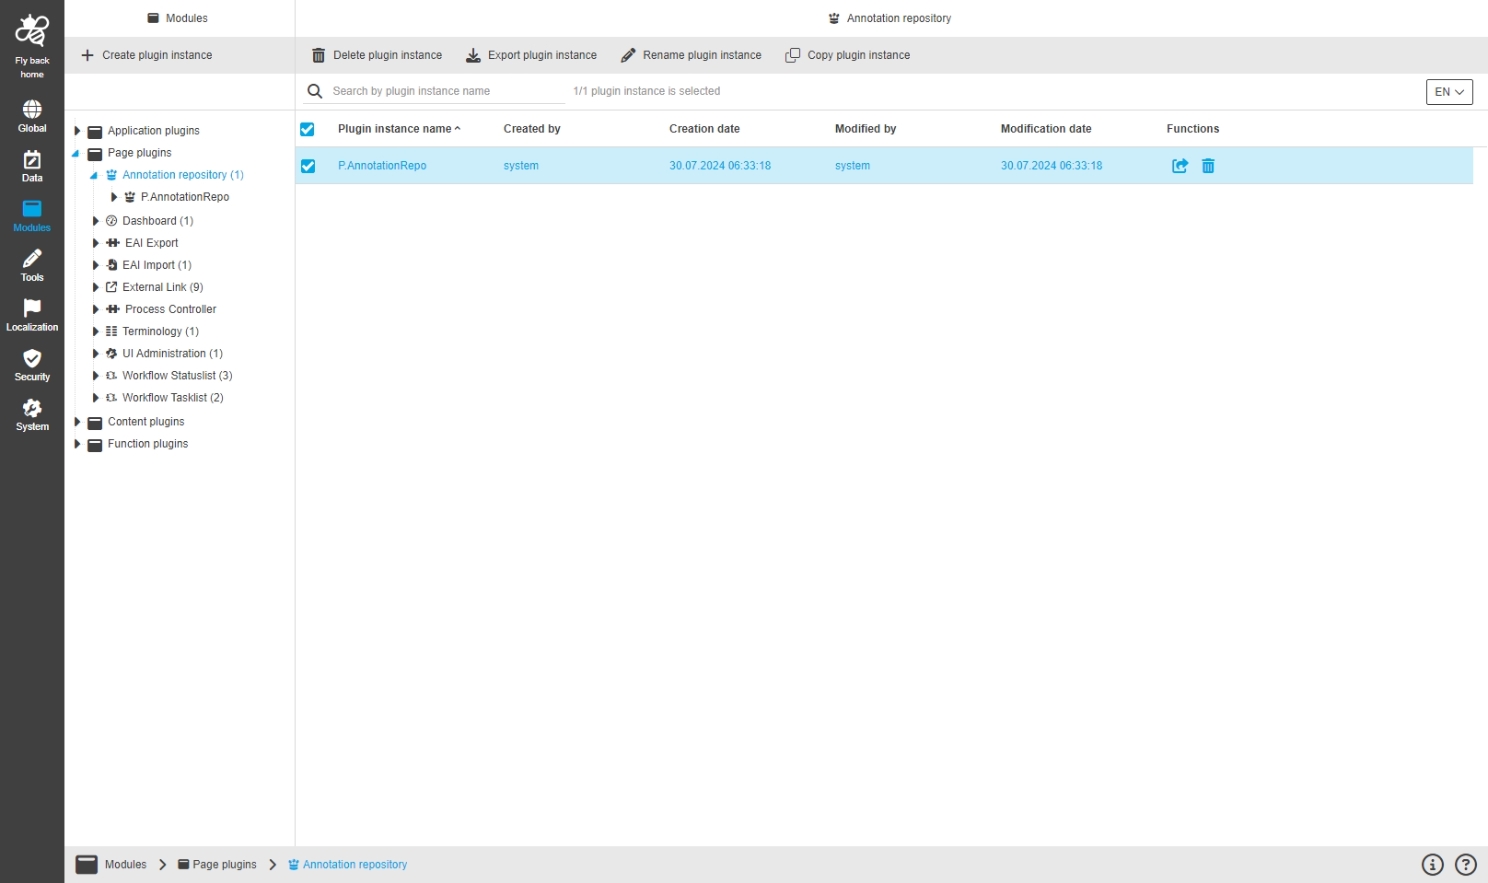Select Annotation repository (1) in tree

click(x=183, y=175)
